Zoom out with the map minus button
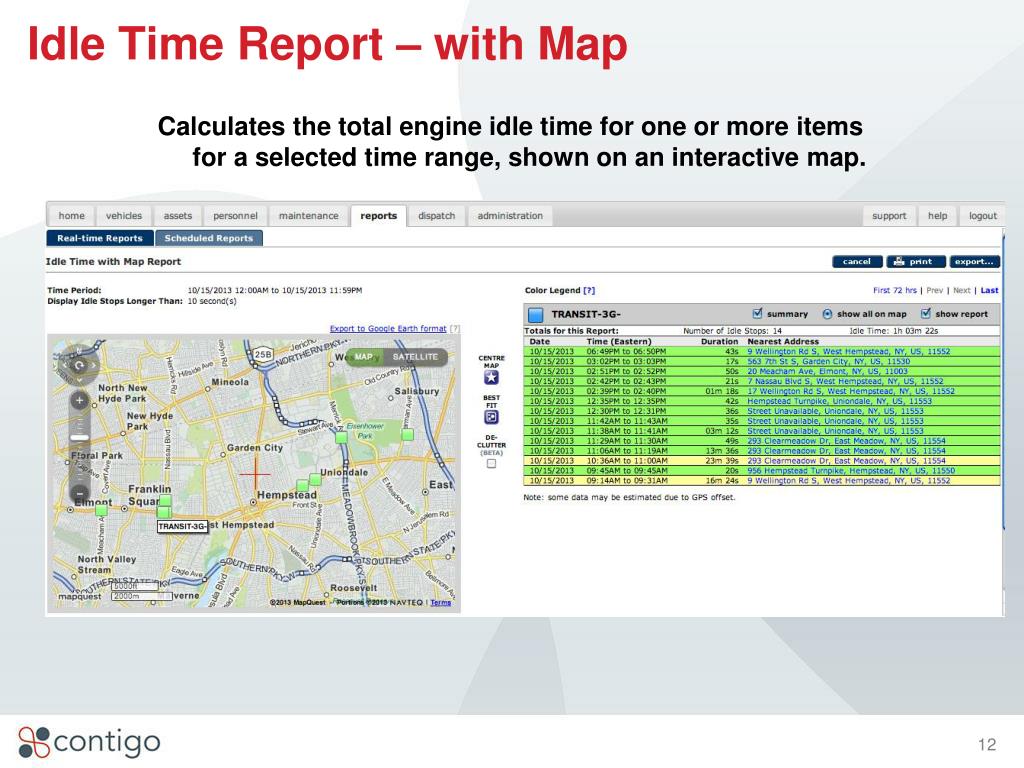The width and height of the screenshot is (1024, 768). (80, 492)
